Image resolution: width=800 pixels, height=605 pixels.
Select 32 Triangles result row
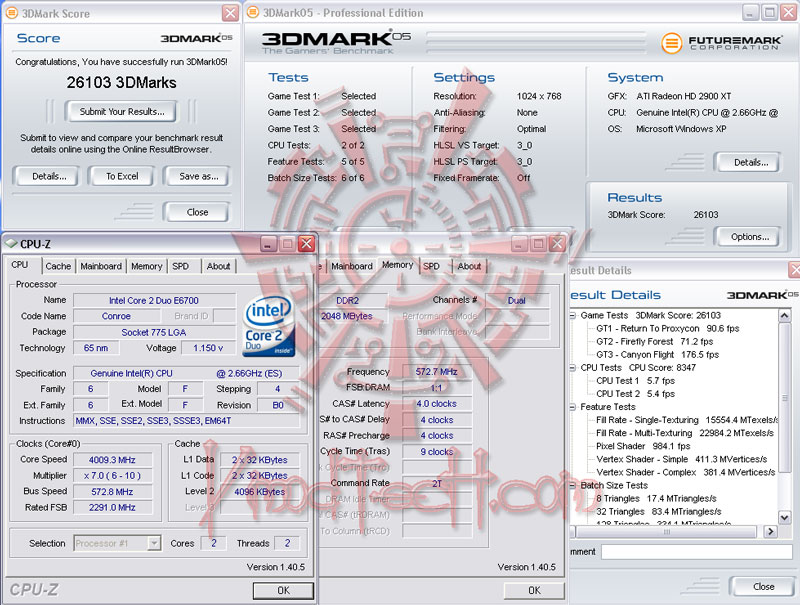[659, 512]
